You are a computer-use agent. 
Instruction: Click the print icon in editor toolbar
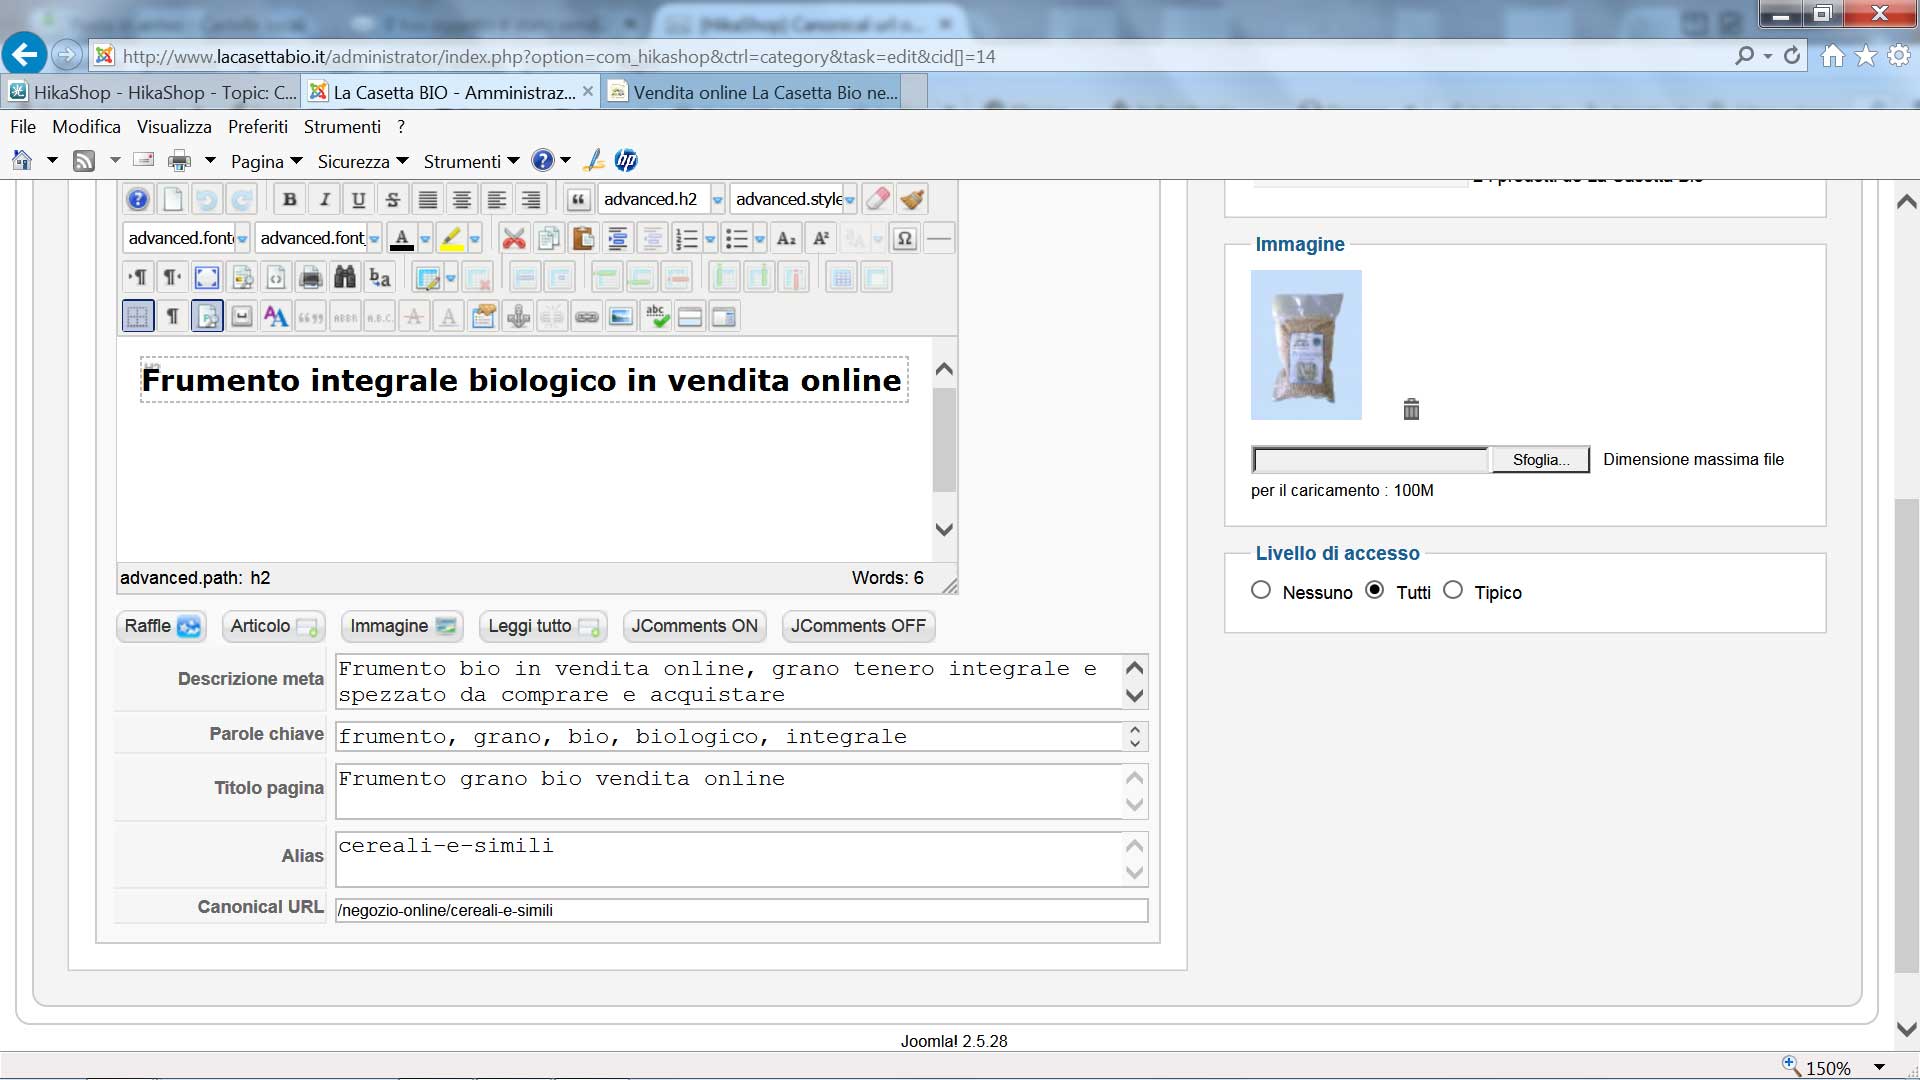pyautogui.click(x=311, y=277)
